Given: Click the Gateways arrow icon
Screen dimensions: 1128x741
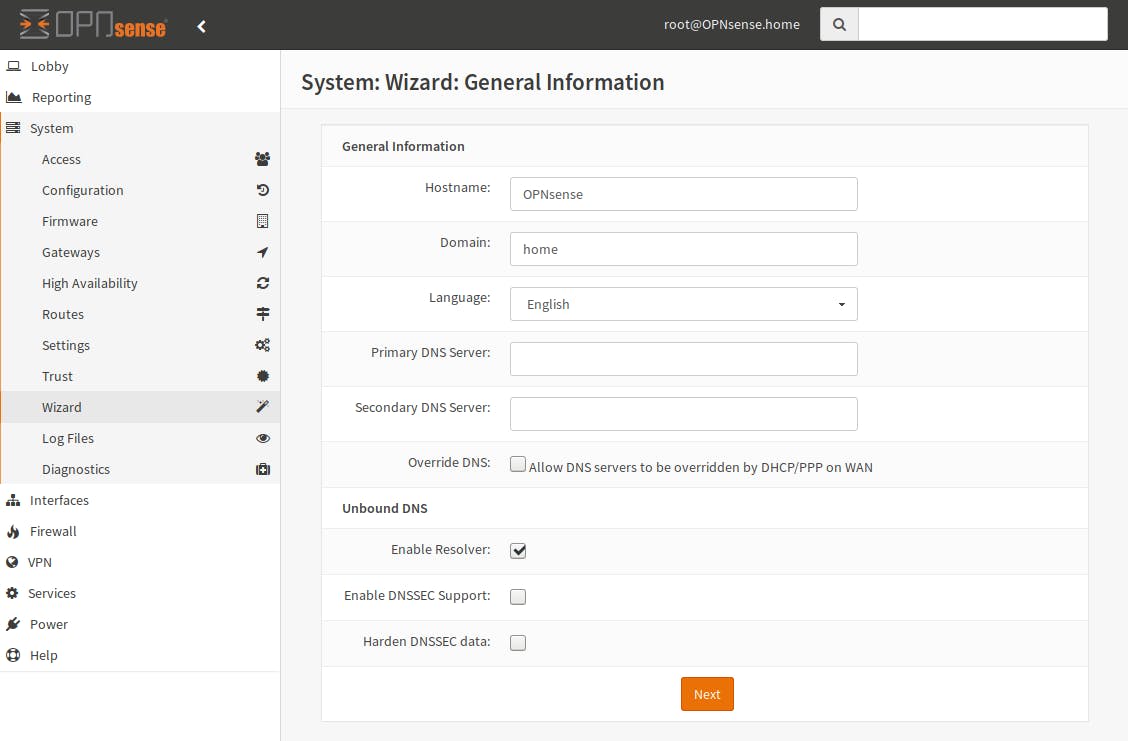Looking at the screenshot, I should click(263, 252).
